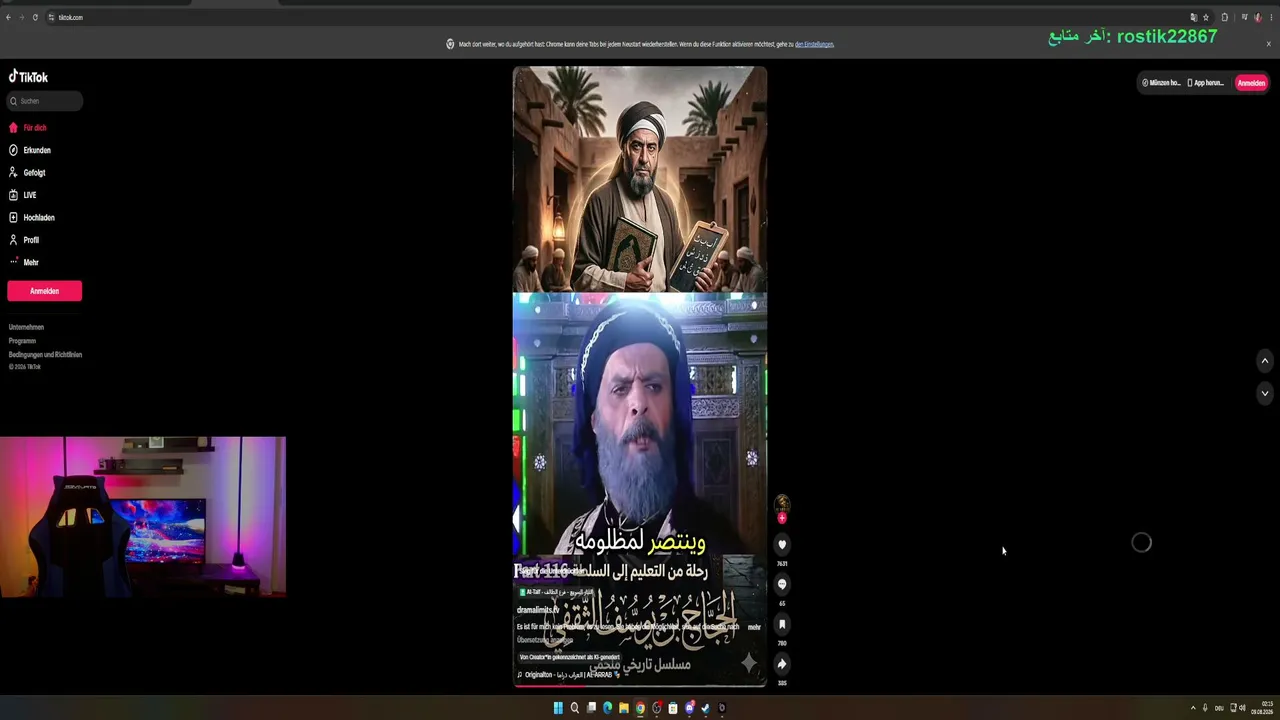The width and height of the screenshot is (1280, 720).
Task: Dismiss the Chrome restore notification bar
Action: pos(1269,44)
